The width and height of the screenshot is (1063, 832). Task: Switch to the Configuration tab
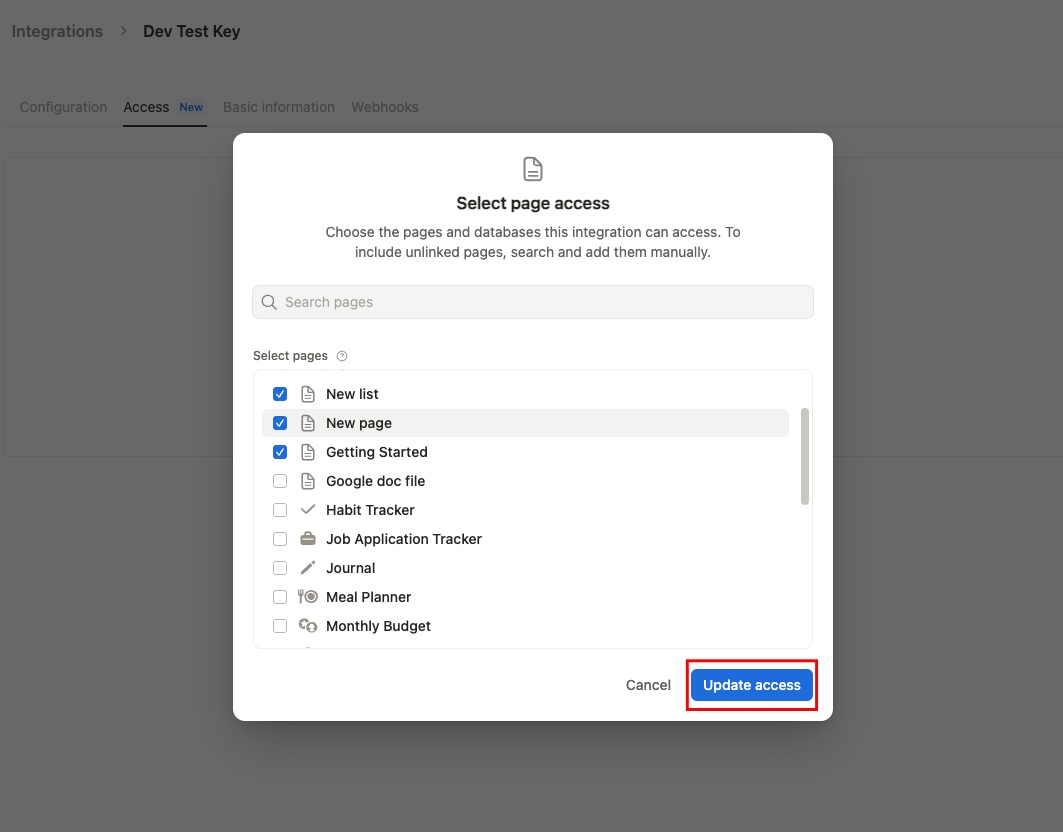tap(63, 107)
